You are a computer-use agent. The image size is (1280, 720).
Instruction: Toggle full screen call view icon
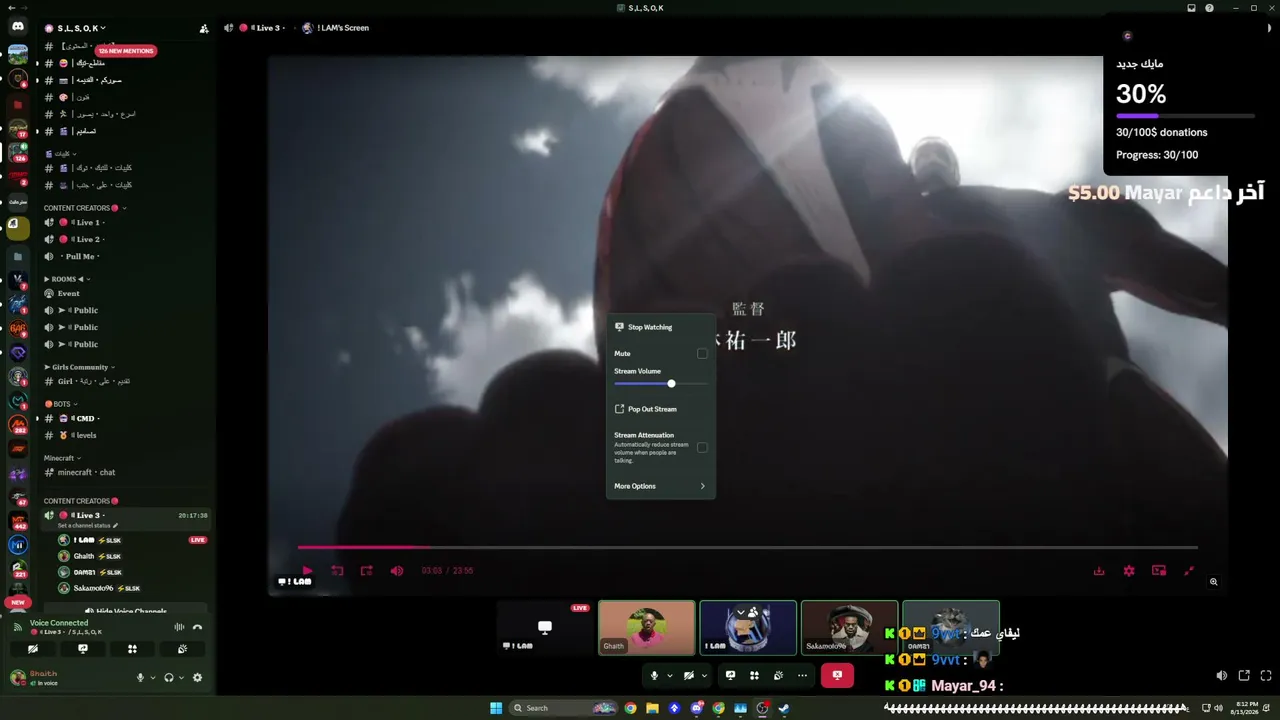(1266, 676)
